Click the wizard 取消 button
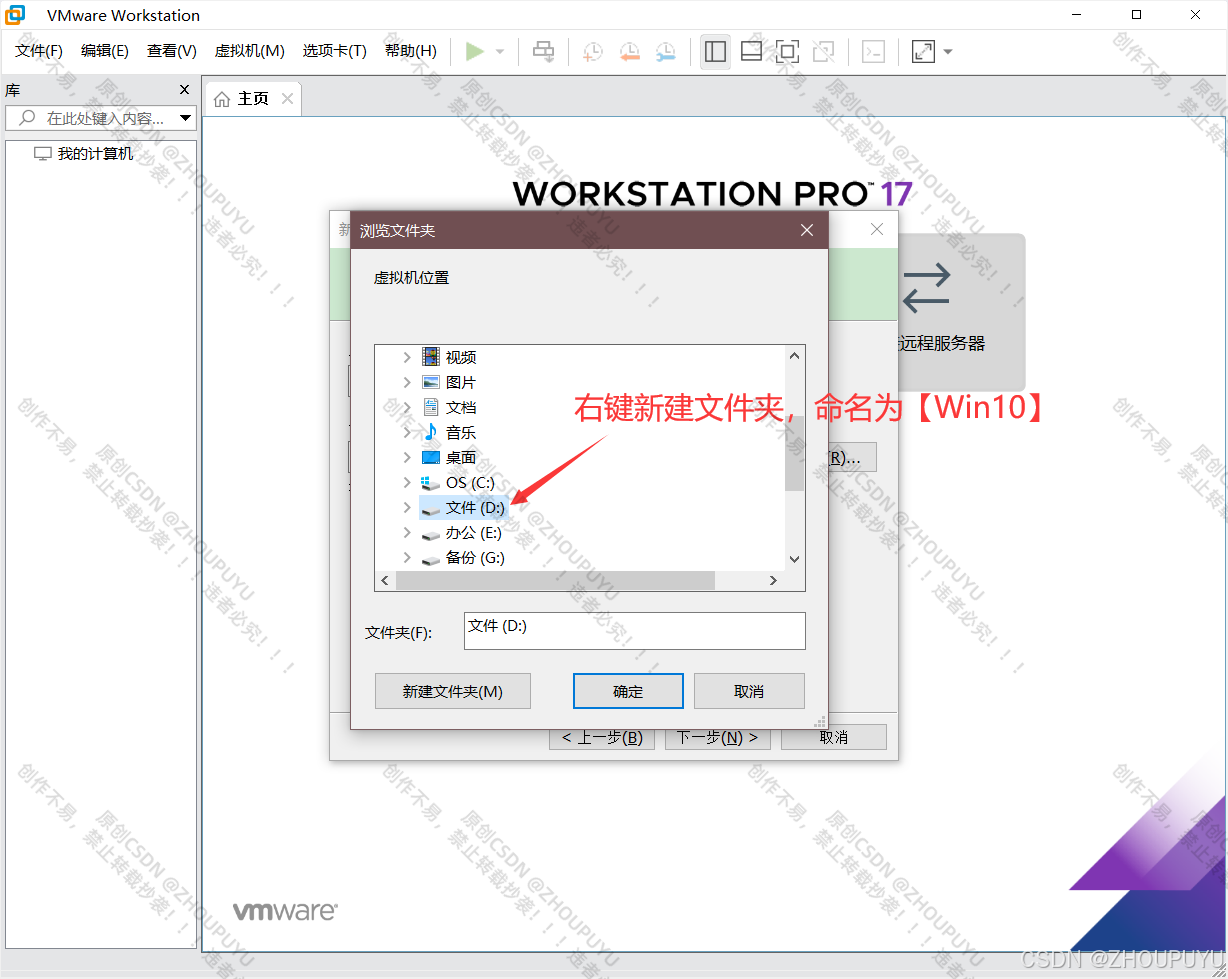The image size is (1228, 979). click(x=833, y=737)
